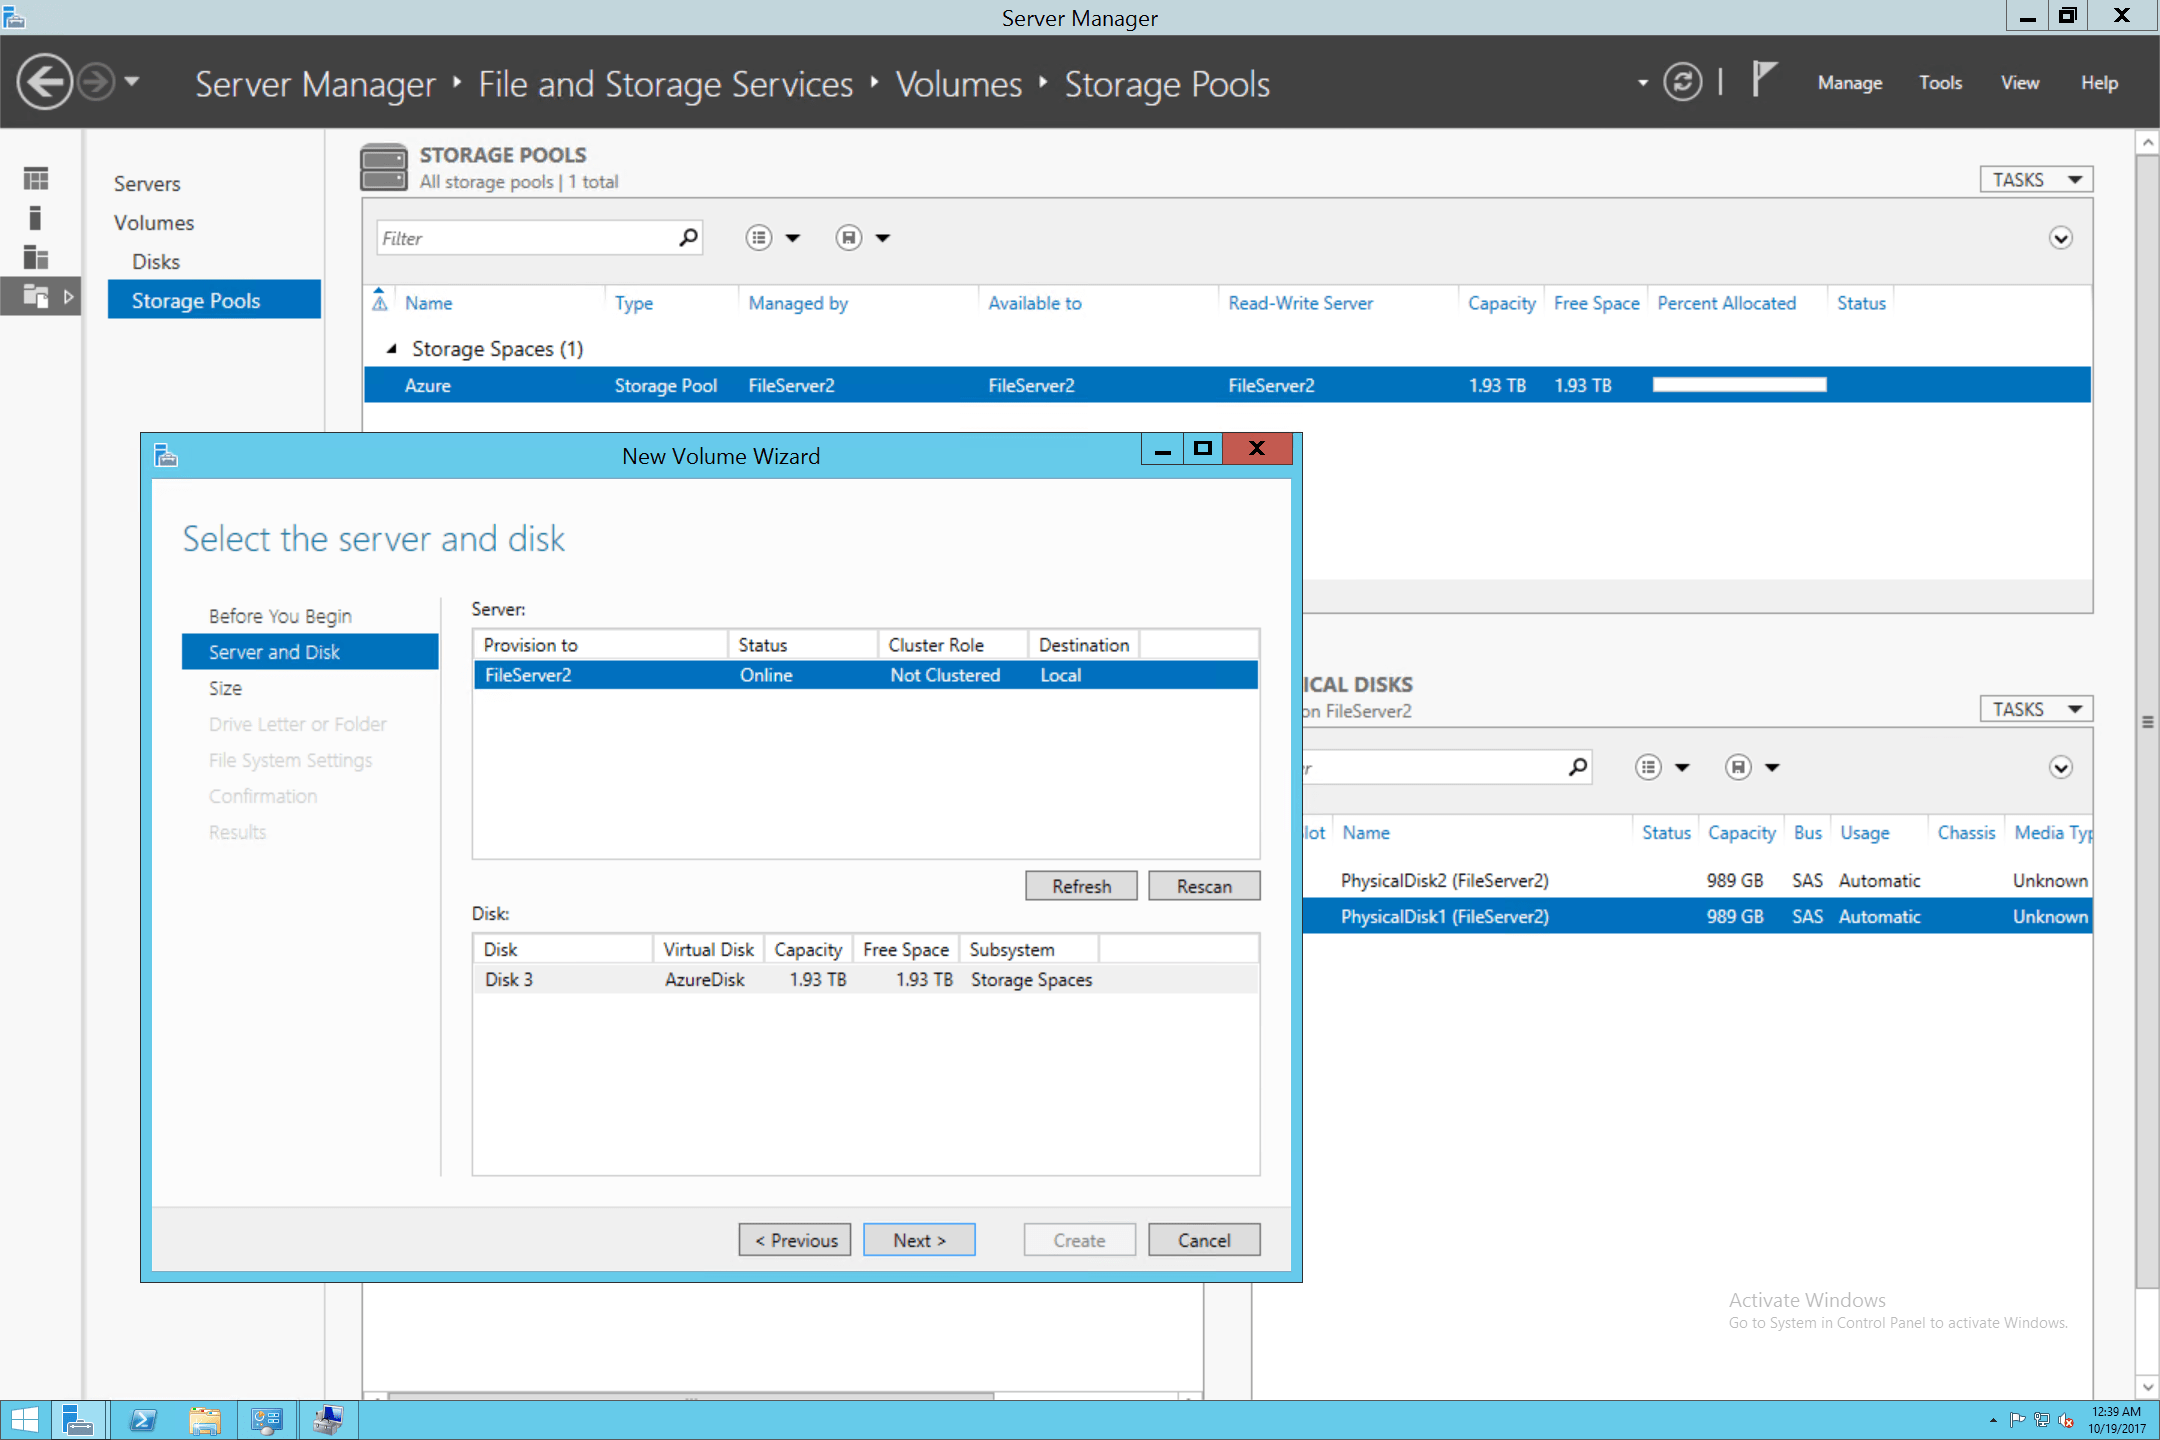Open the notifications flag in the header
This screenshot has height=1440, width=2160.
click(x=1763, y=80)
